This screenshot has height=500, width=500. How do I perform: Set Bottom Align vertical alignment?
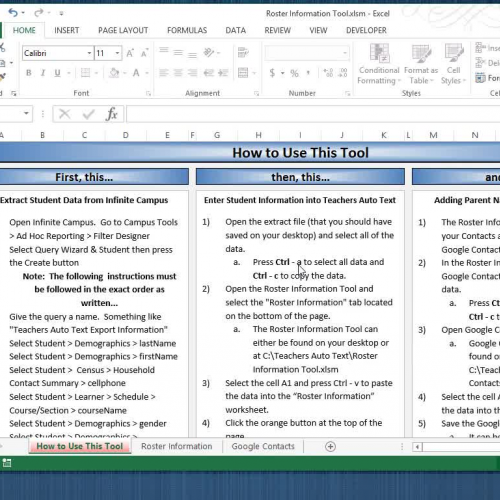(192, 55)
